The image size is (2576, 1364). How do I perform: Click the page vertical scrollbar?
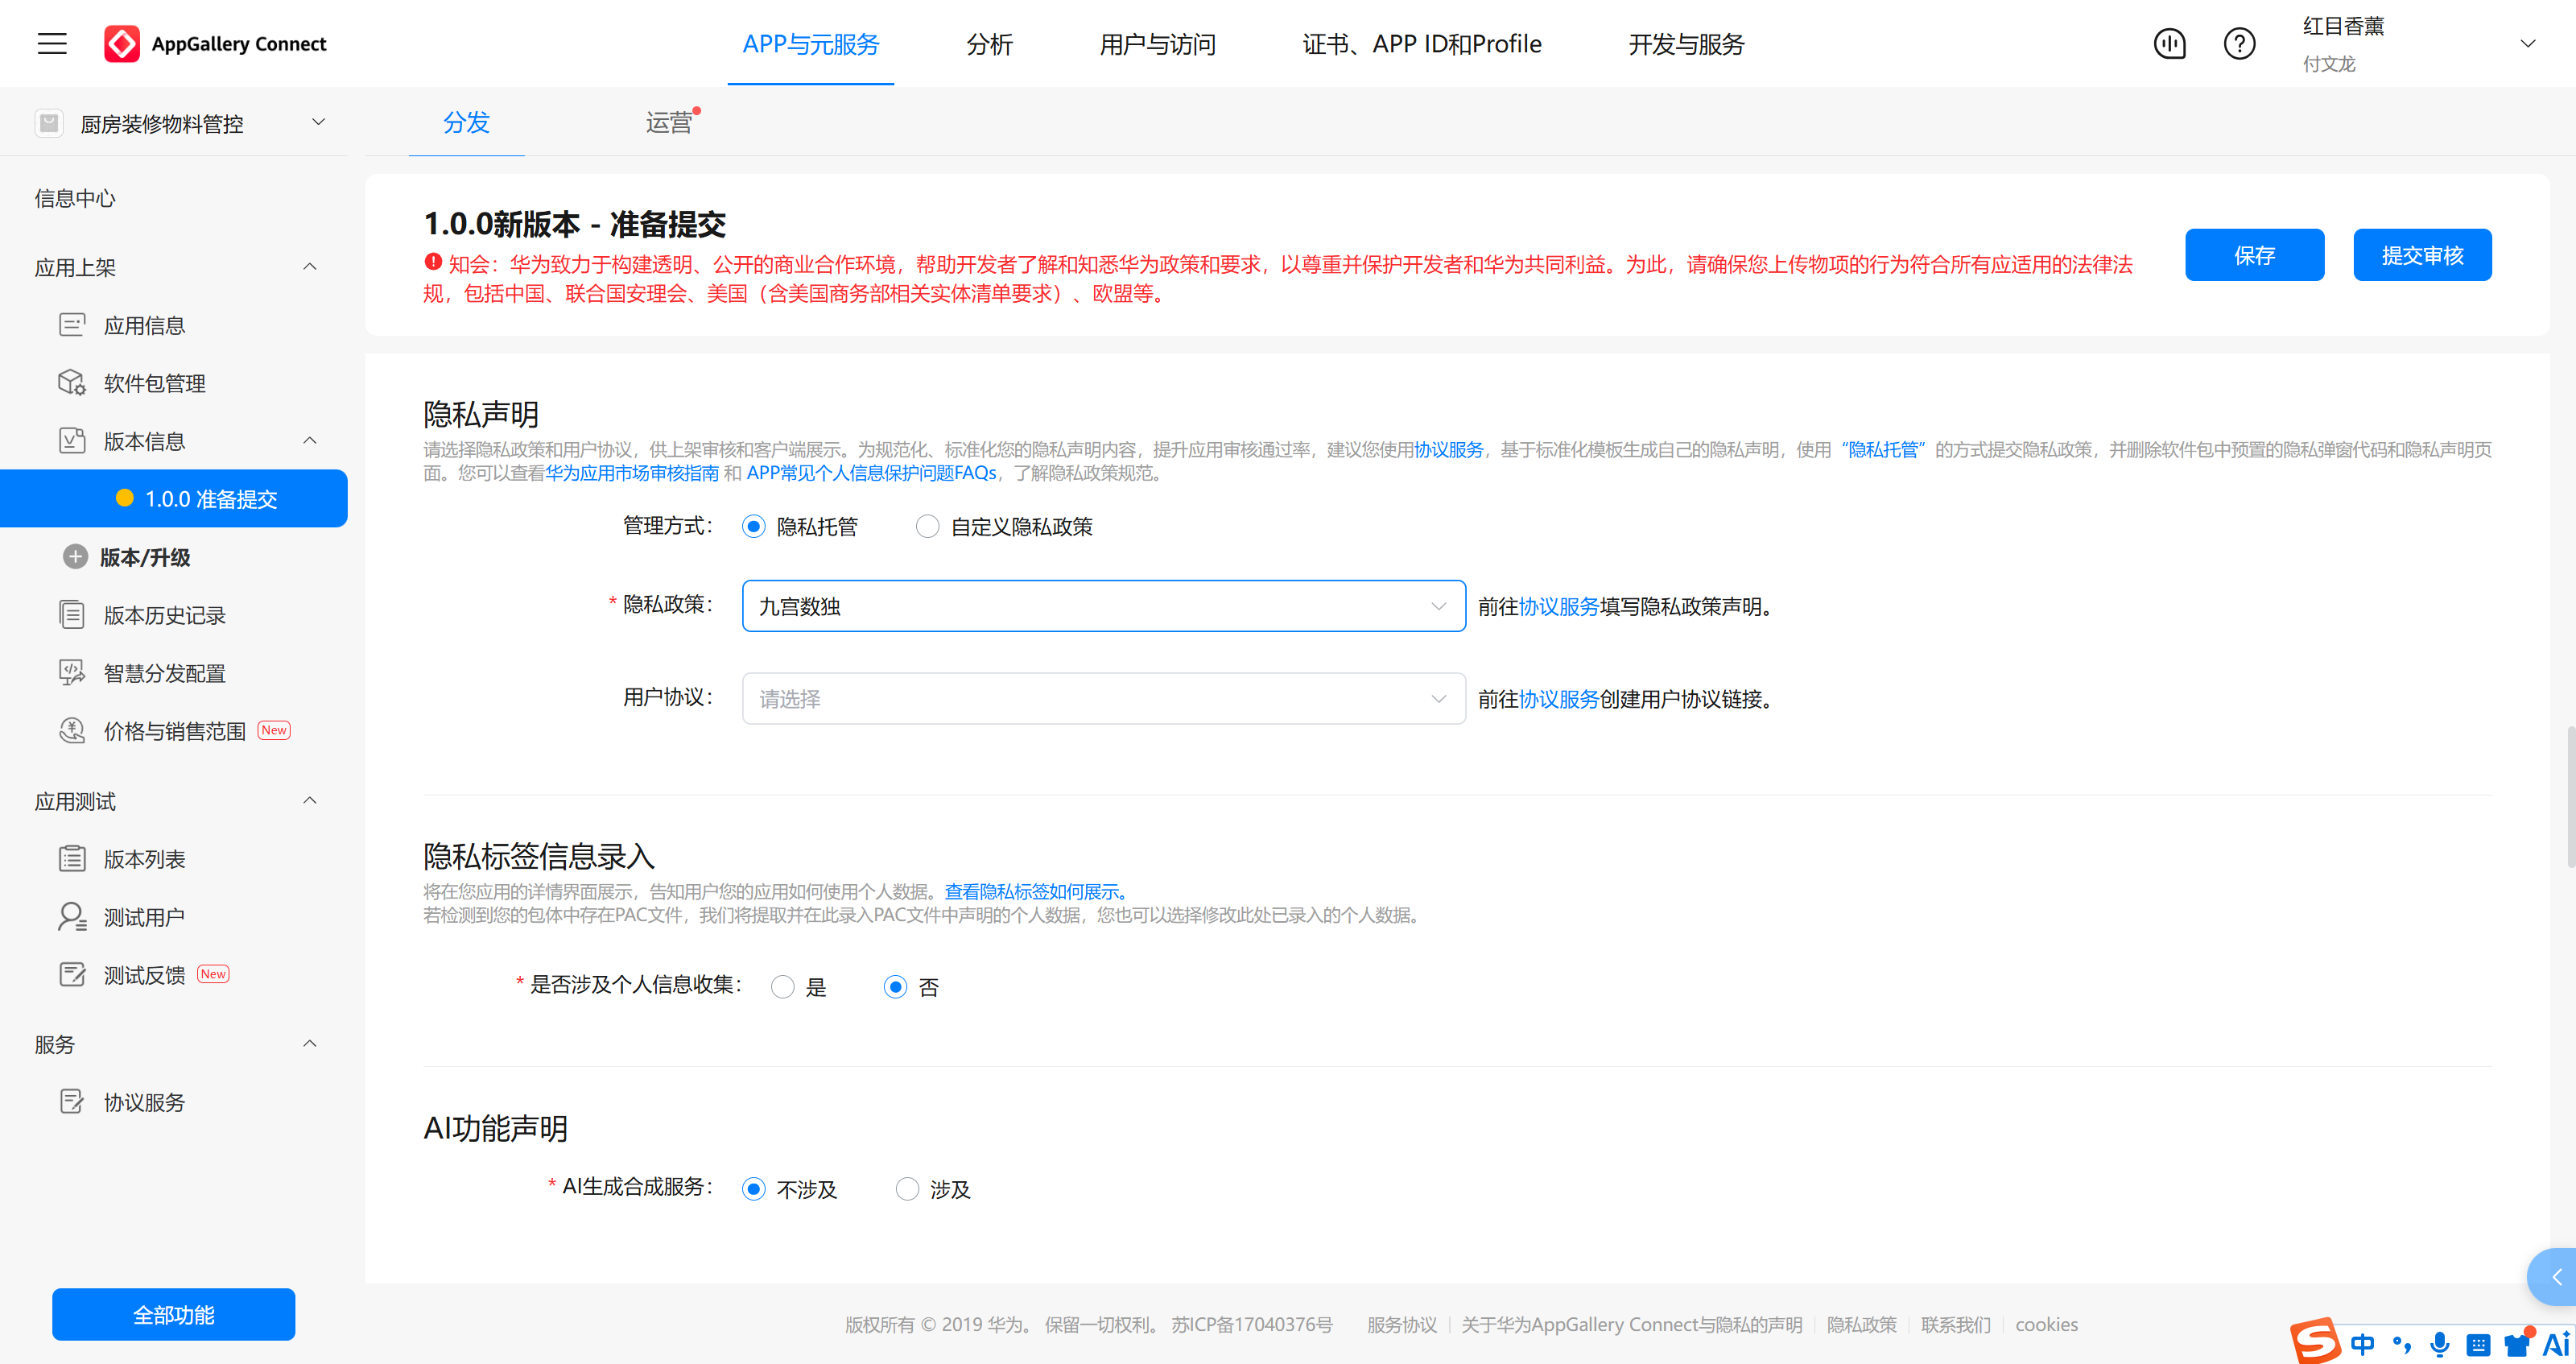(2570, 797)
